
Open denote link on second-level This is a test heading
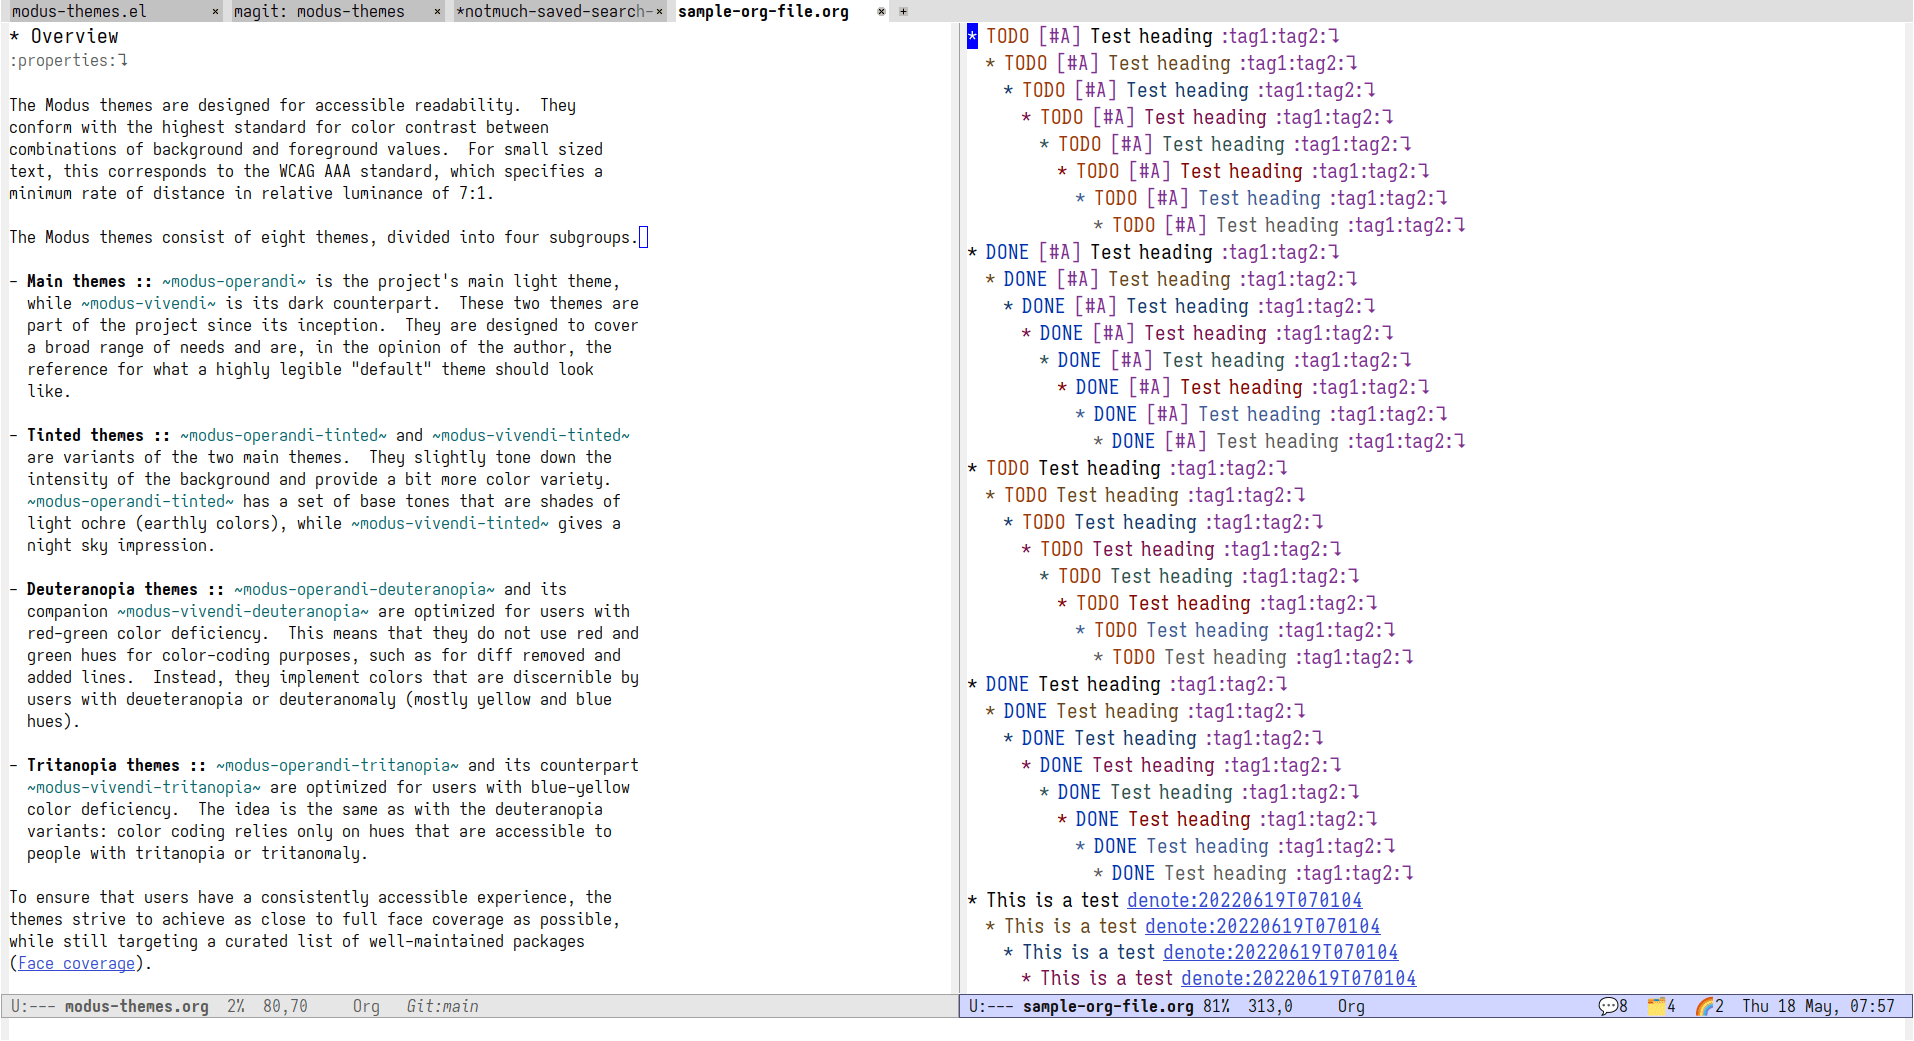pyautogui.click(x=1262, y=926)
